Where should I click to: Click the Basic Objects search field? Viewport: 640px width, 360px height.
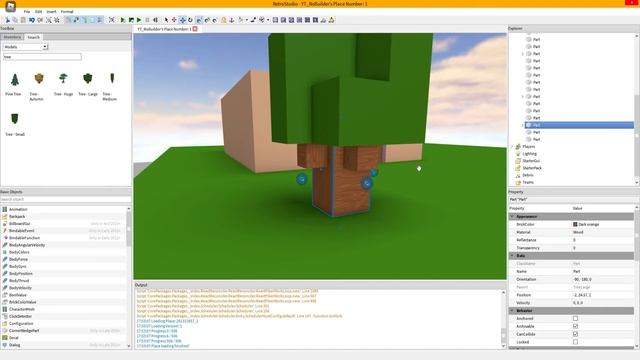(65, 199)
